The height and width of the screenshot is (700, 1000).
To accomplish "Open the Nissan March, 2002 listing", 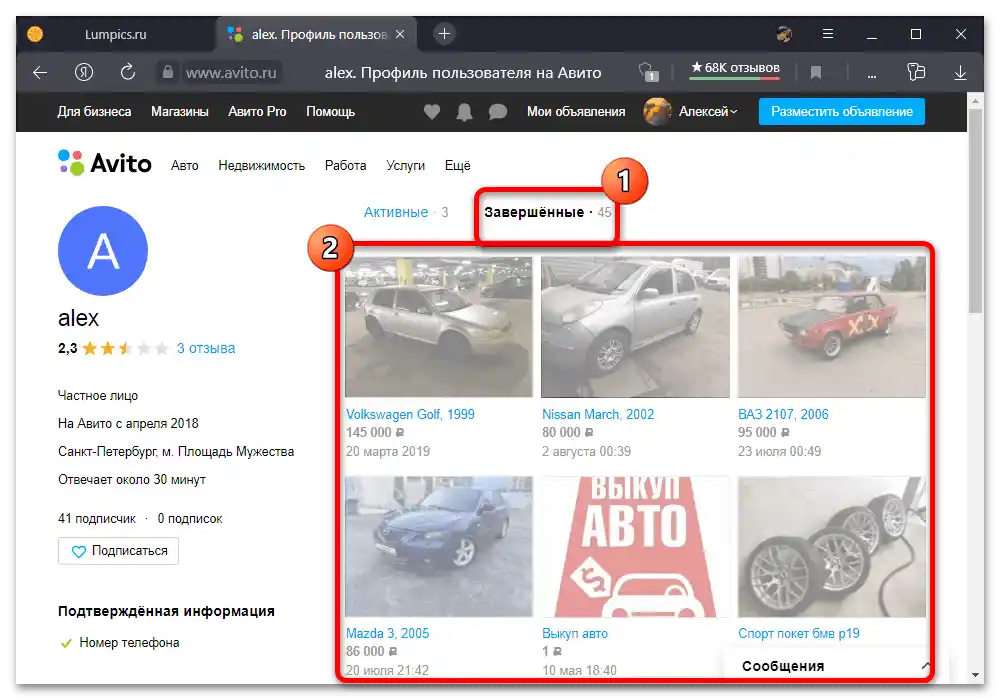I will click(x=598, y=414).
